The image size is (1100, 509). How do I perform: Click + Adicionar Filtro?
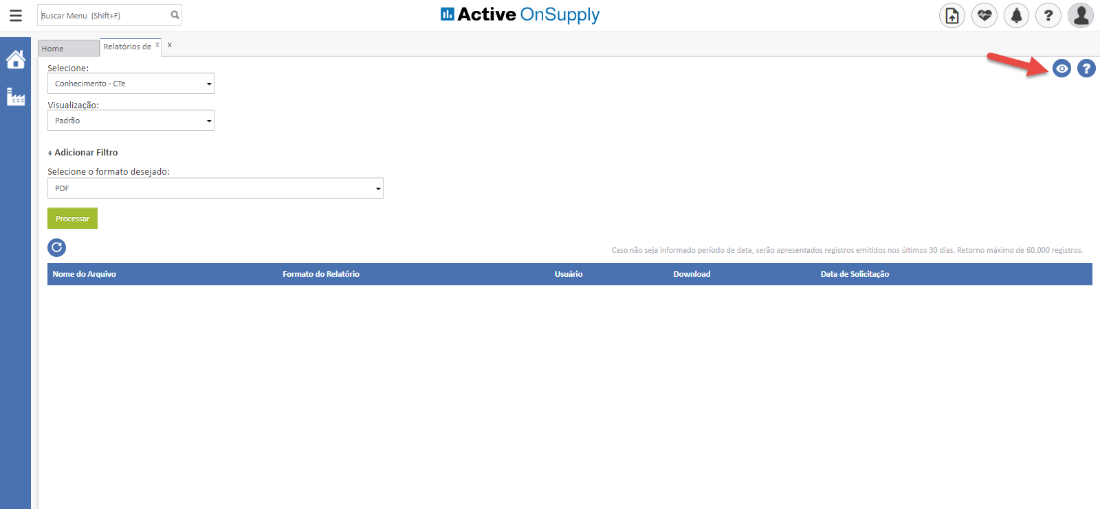tap(83, 152)
